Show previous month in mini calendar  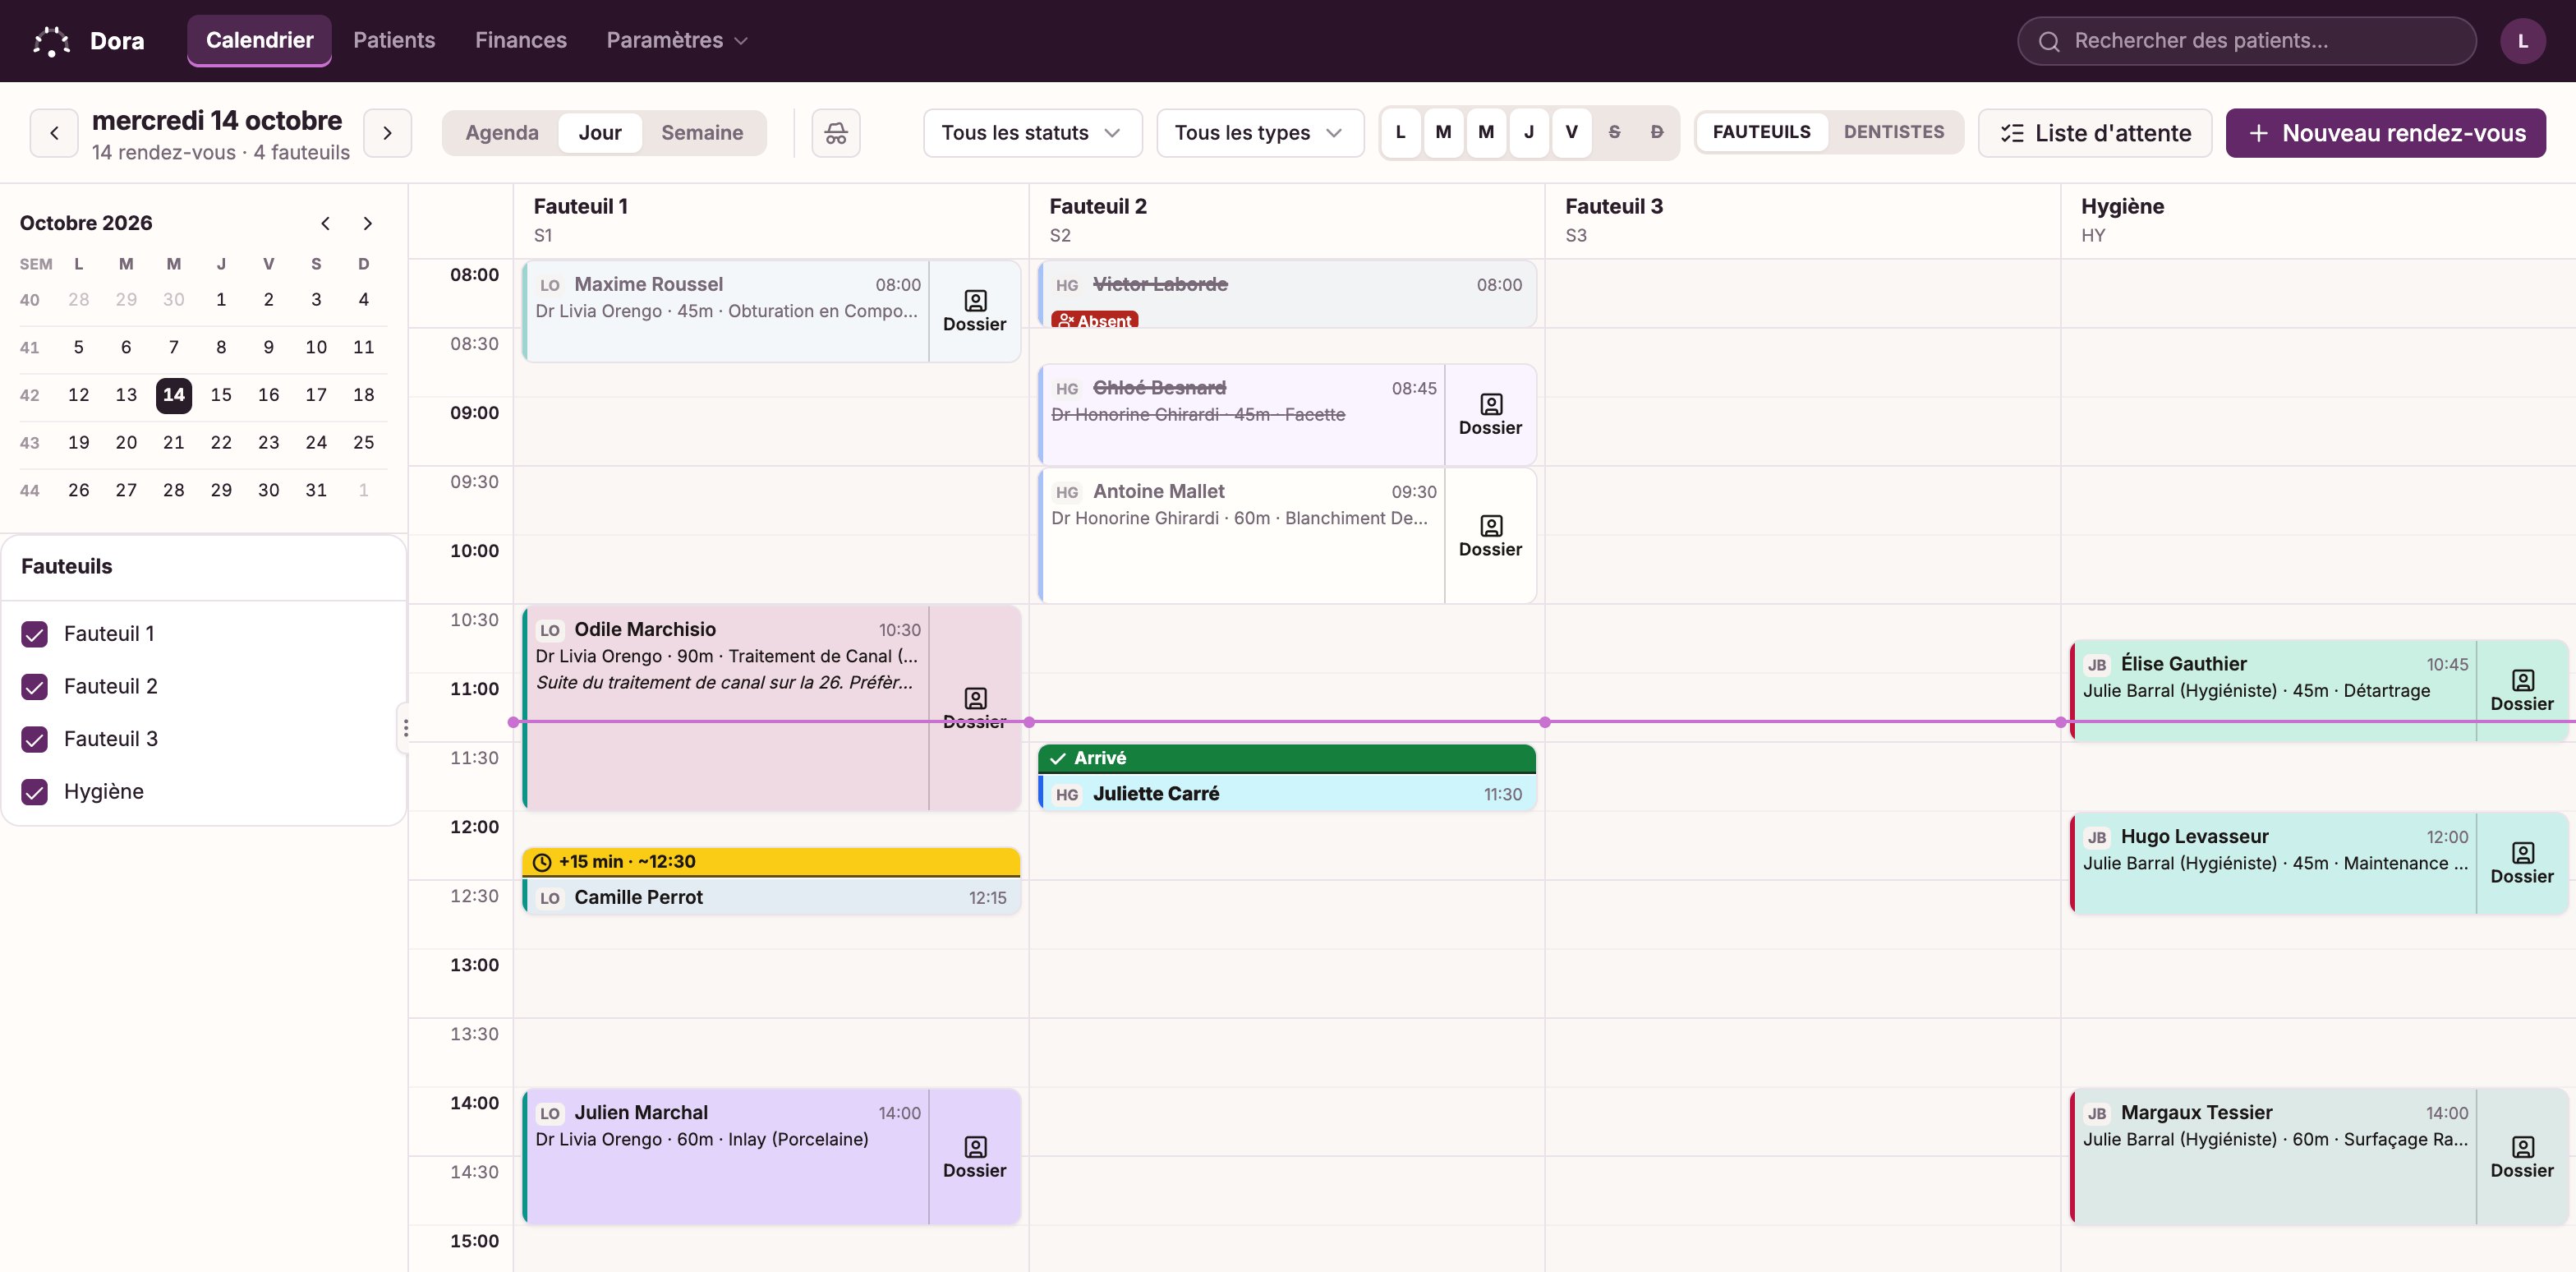325,223
